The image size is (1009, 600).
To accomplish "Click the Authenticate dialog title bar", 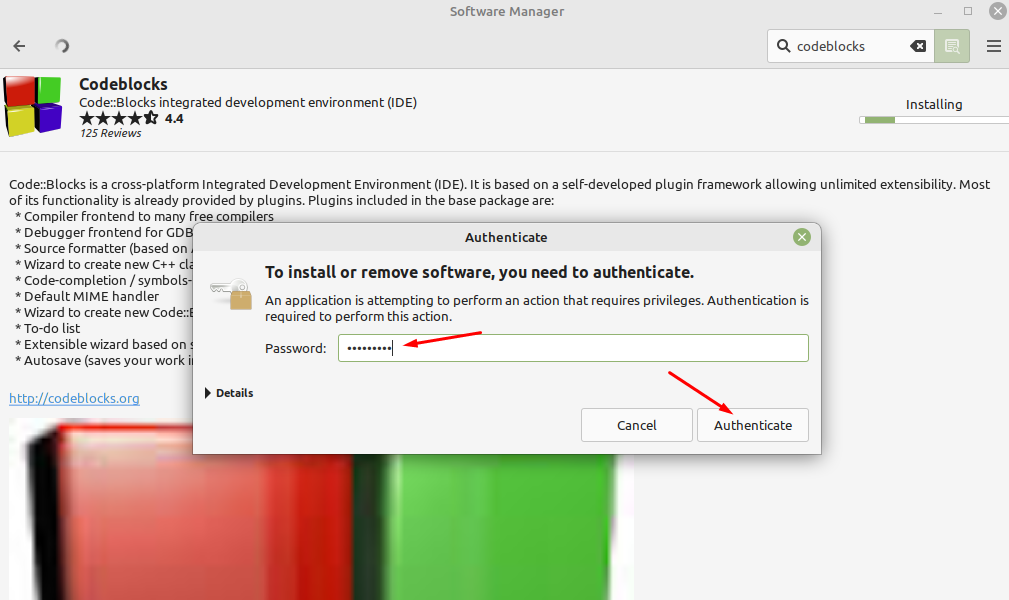I will (506, 237).
